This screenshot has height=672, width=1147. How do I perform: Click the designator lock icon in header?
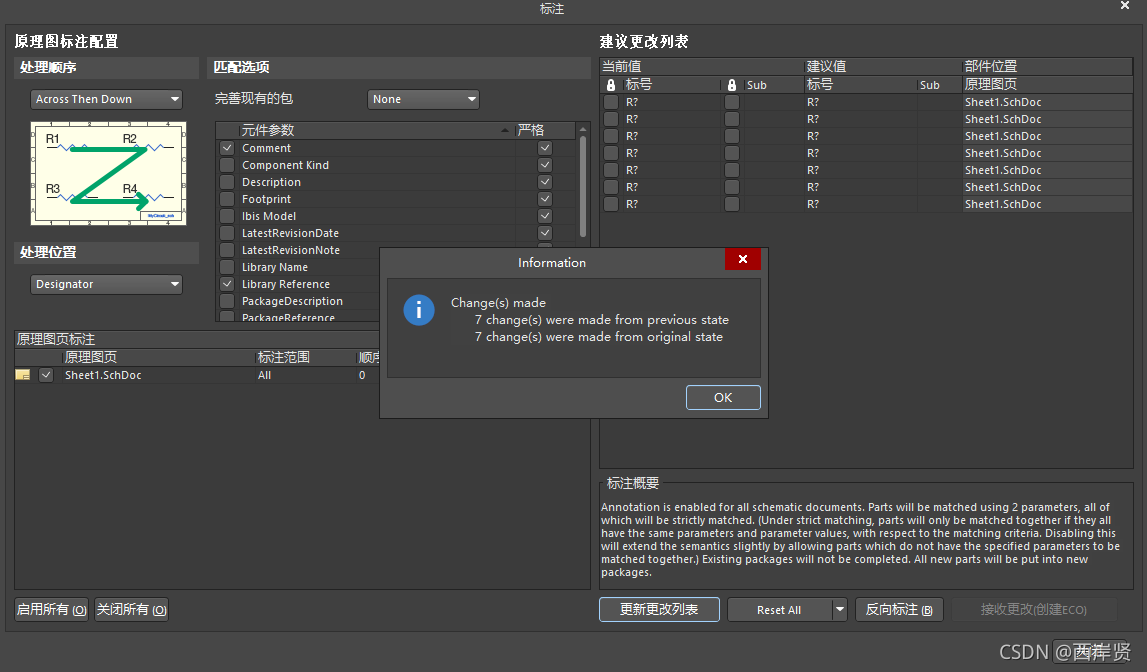611,85
